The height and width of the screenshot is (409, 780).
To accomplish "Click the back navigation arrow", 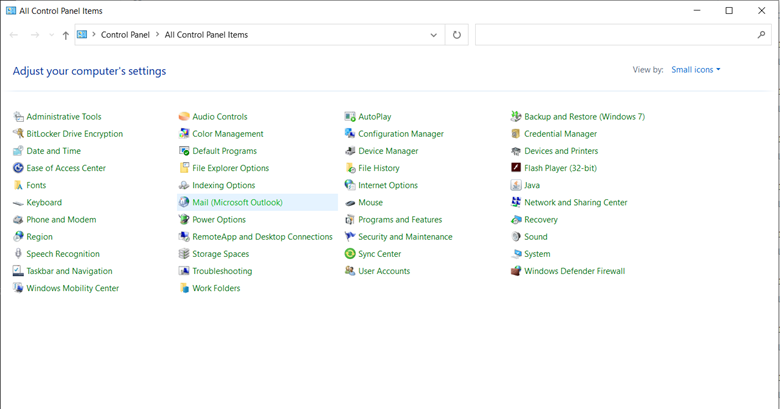I will click(x=14, y=35).
